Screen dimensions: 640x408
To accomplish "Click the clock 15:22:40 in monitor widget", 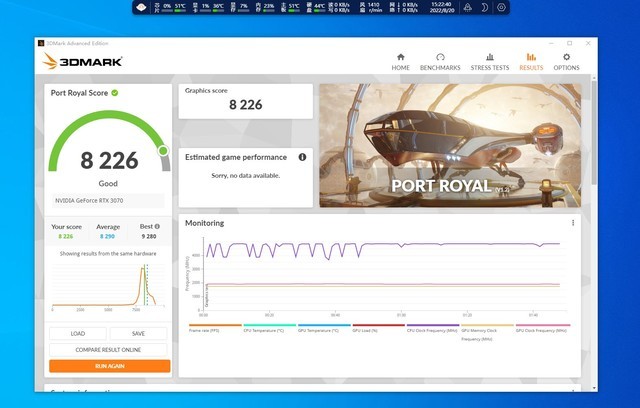I will coord(441,4).
